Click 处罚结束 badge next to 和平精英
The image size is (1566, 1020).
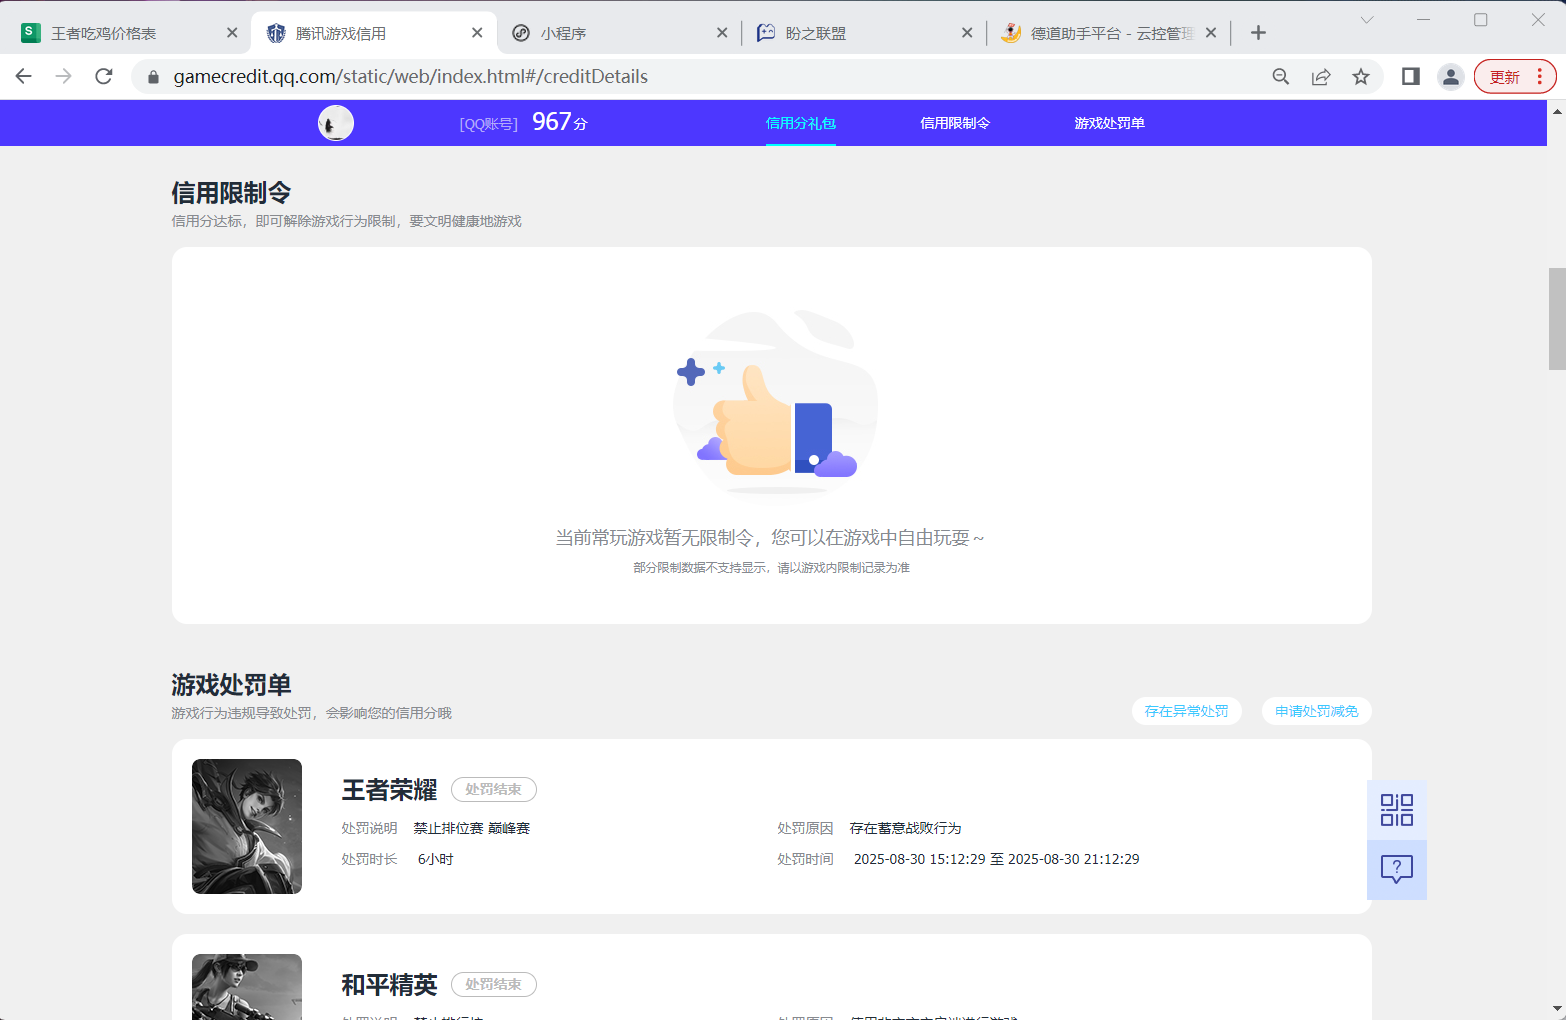click(x=494, y=985)
